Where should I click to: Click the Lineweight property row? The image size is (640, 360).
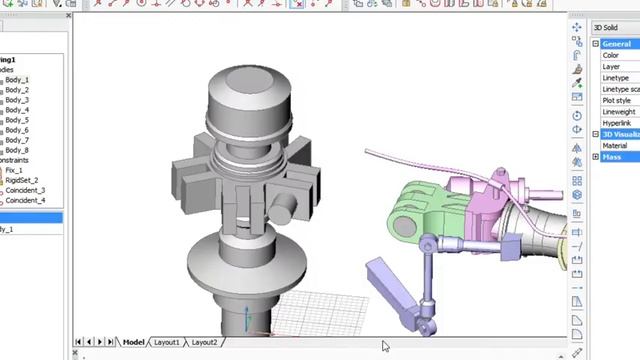point(620,112)
